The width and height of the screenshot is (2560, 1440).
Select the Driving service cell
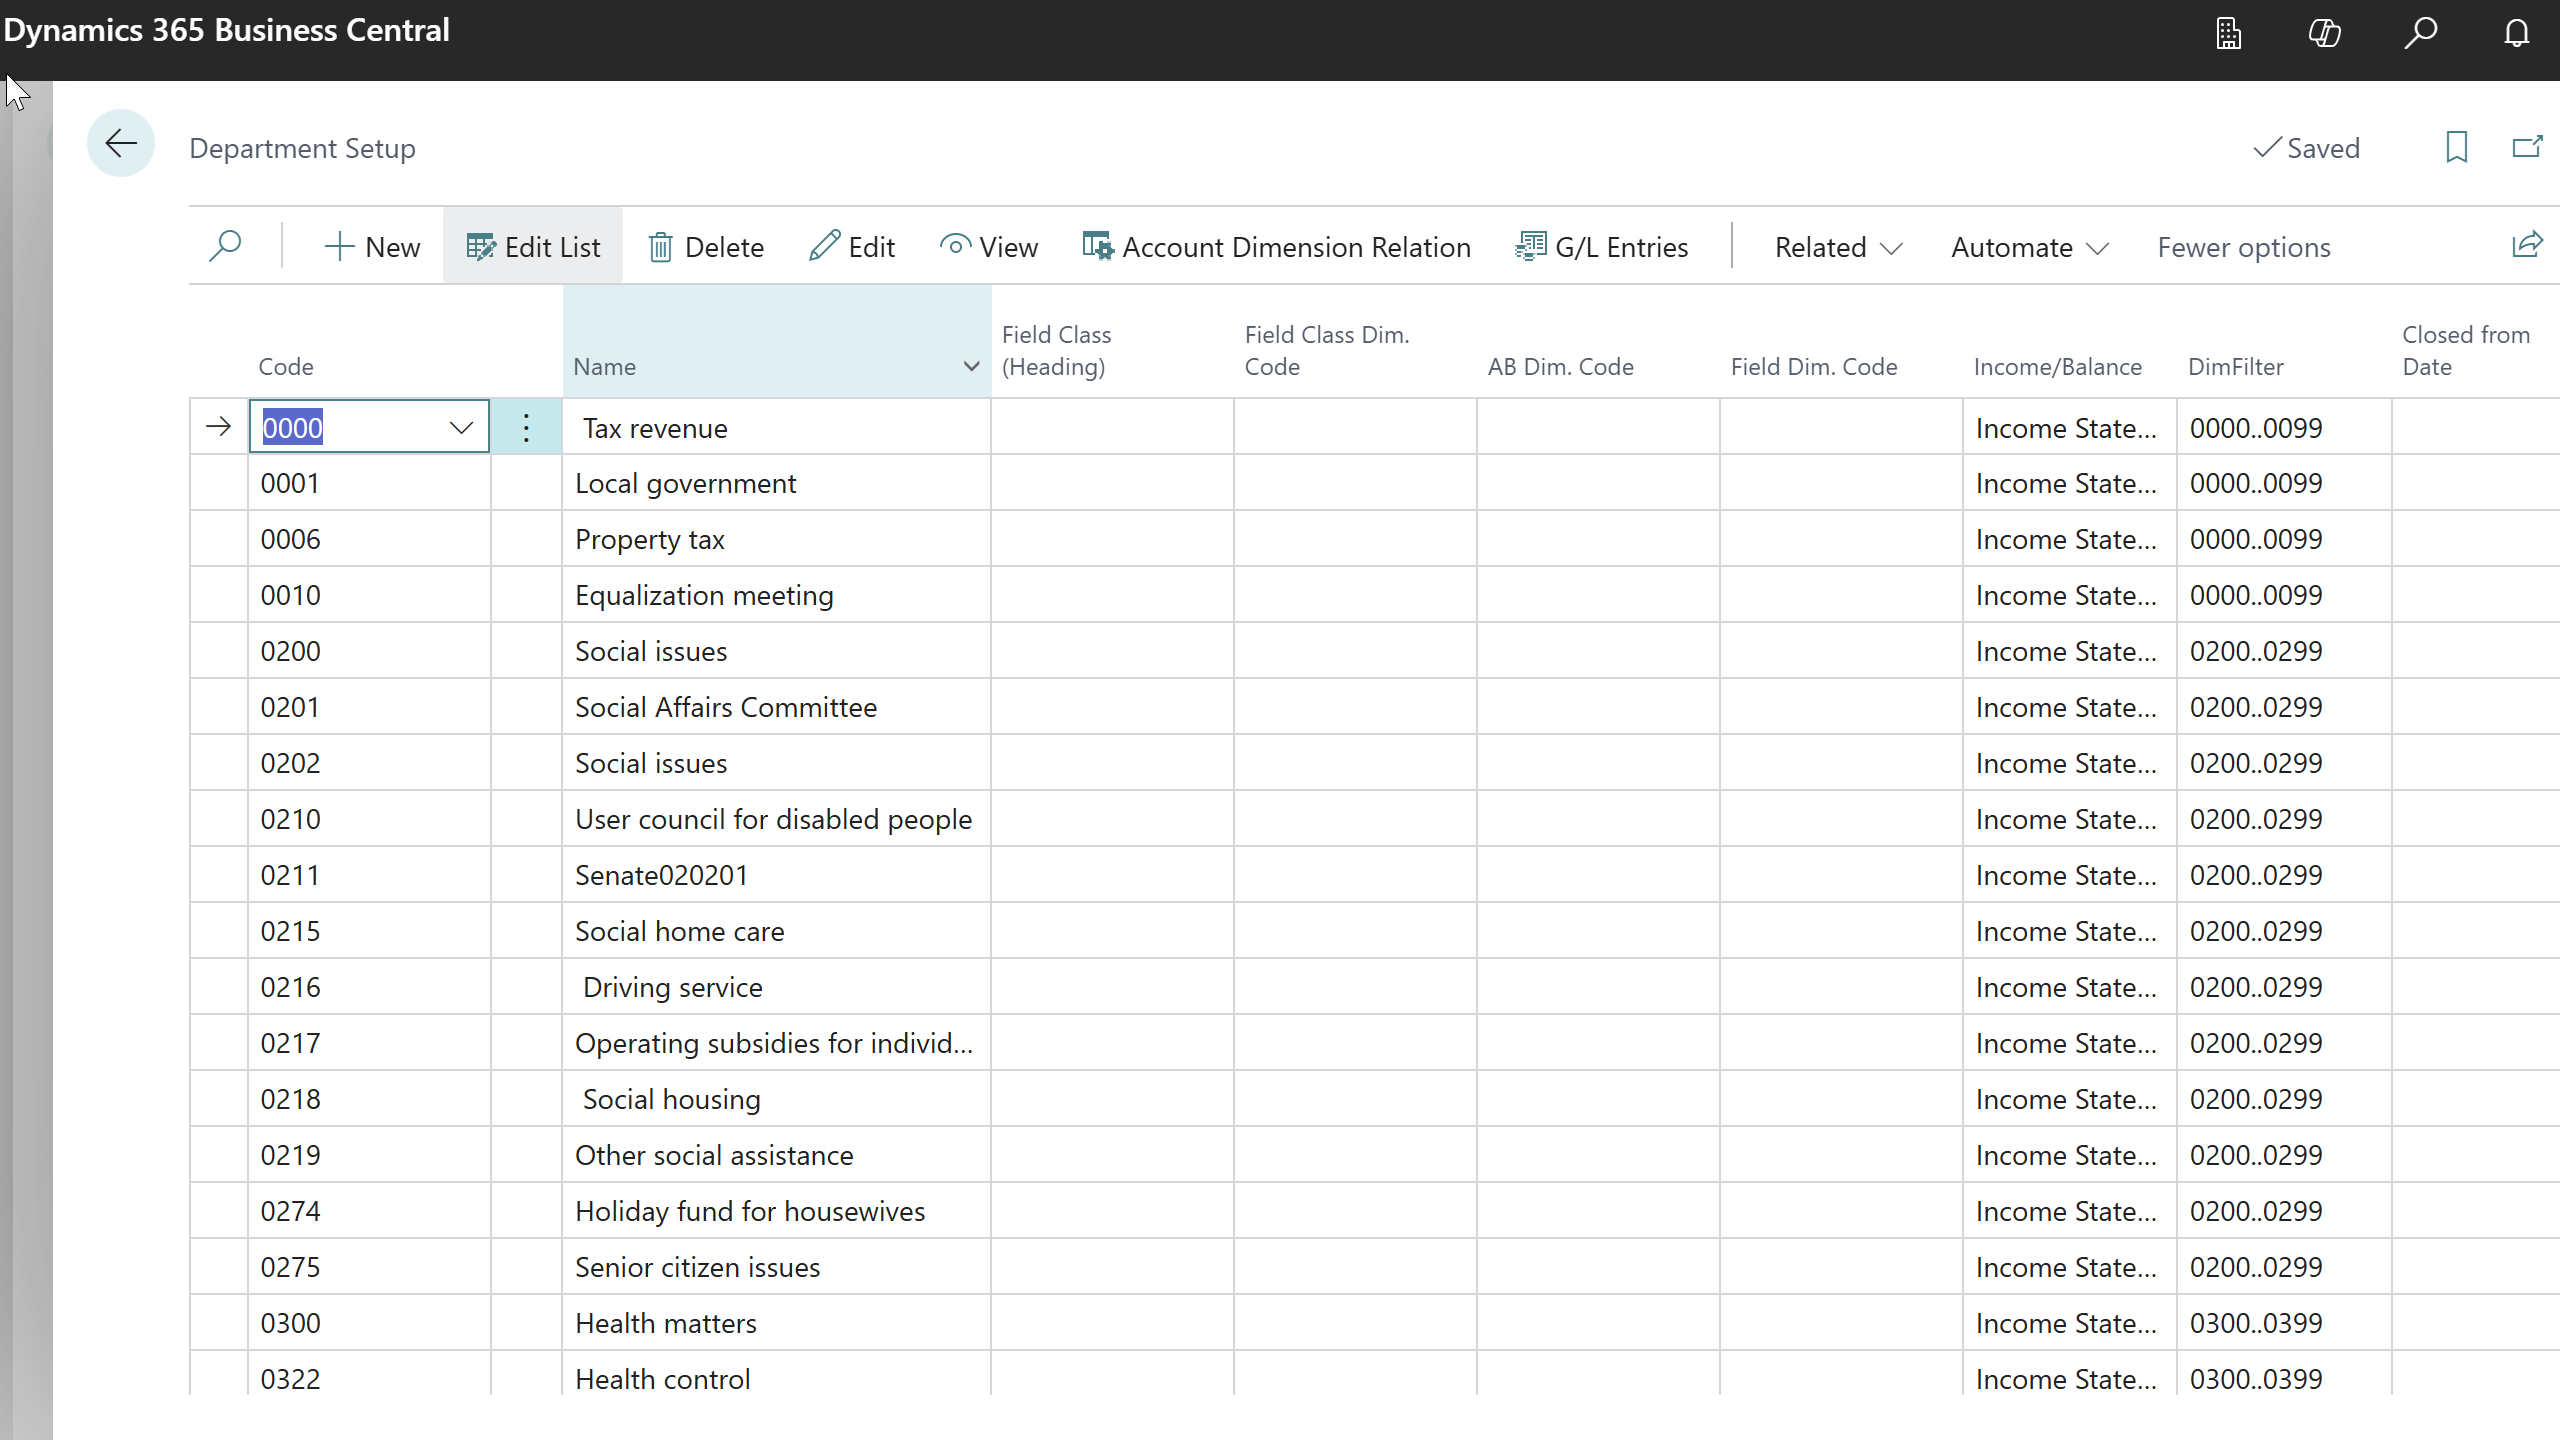(777, 988)
